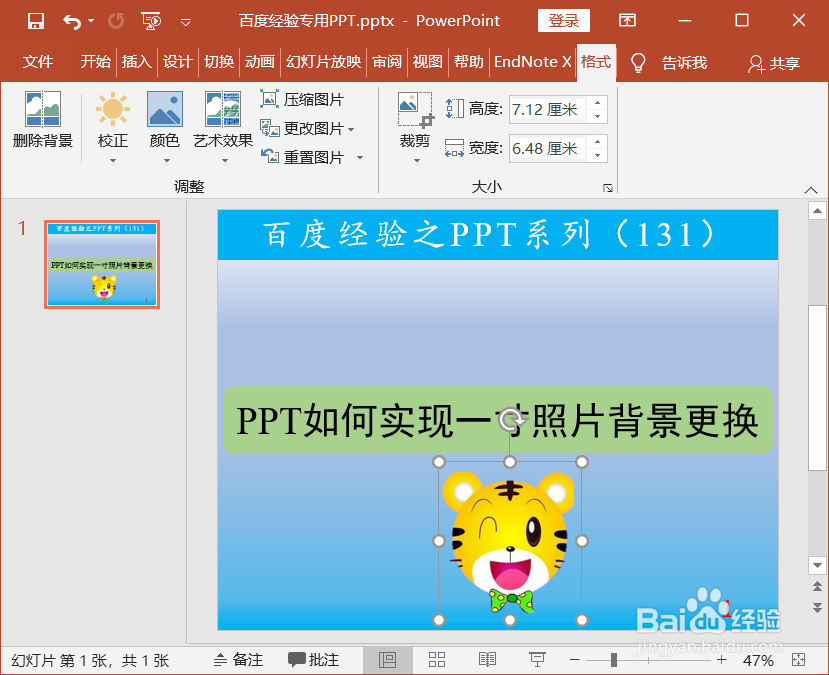Open the 审阅 tab
This screenshot has height=675, width=829.
387,62
